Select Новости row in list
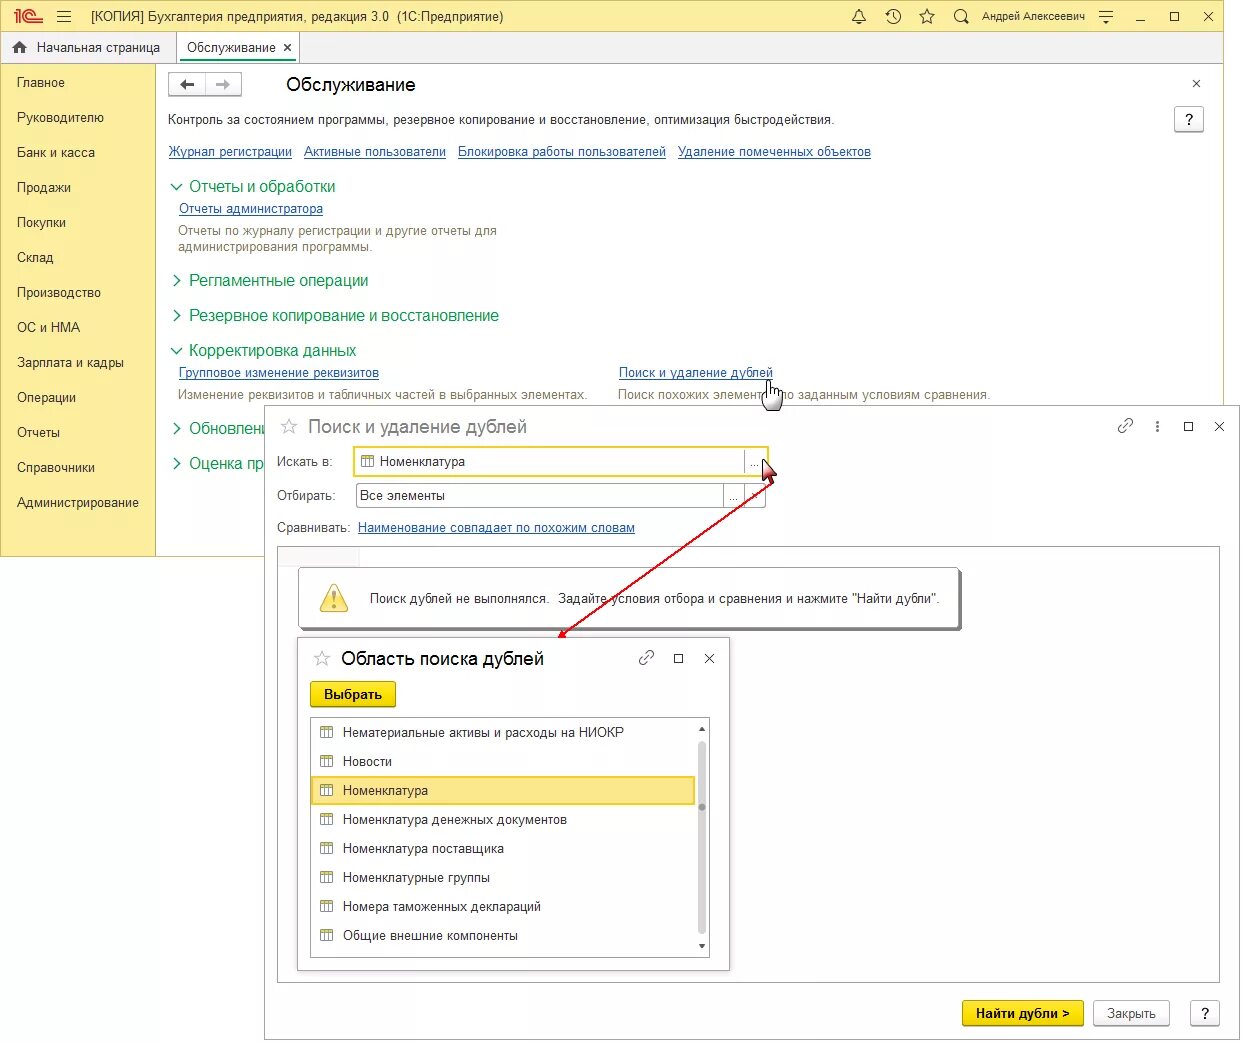Viewport: 1243px width, 1042px height. tap(503, 762)
